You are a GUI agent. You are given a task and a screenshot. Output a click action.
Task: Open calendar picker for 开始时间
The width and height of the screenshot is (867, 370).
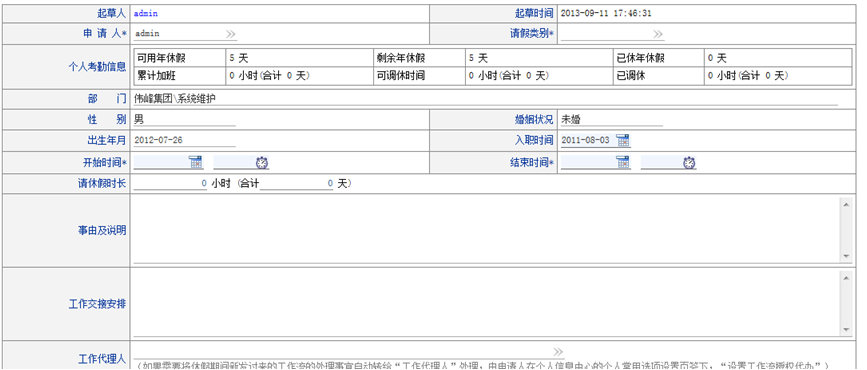click(196, 162)
